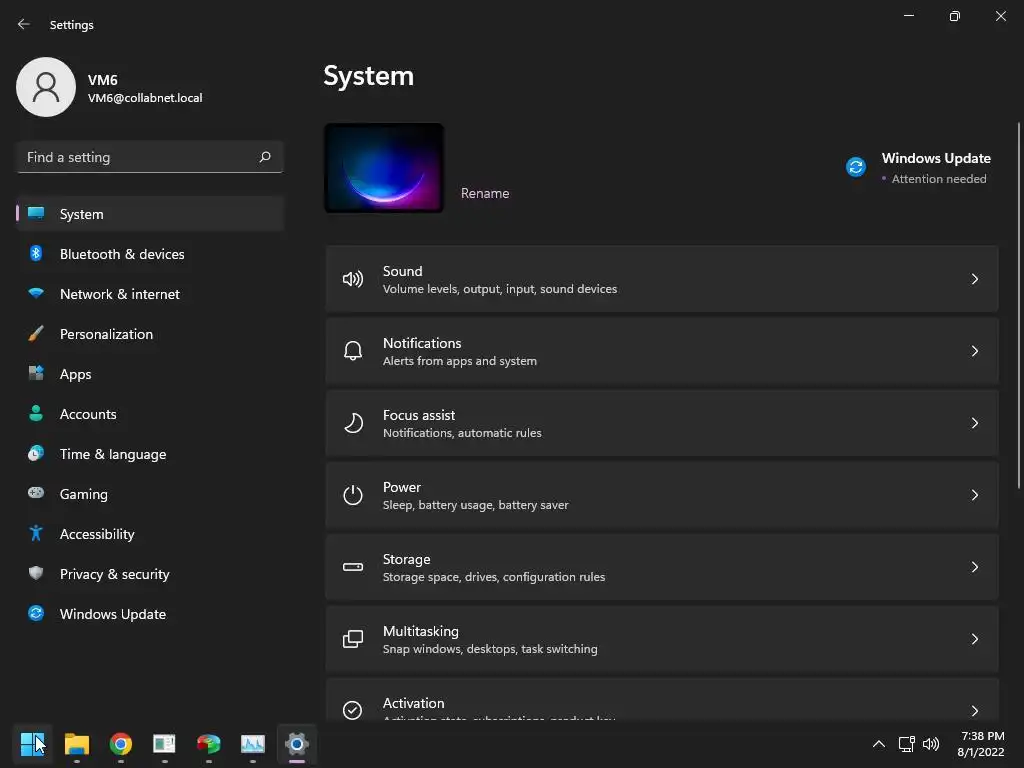Click the Accounts person icon in sidebar
Viewport: 1024px width, 768px height.
pyautogui.click(x=36, y=413)
